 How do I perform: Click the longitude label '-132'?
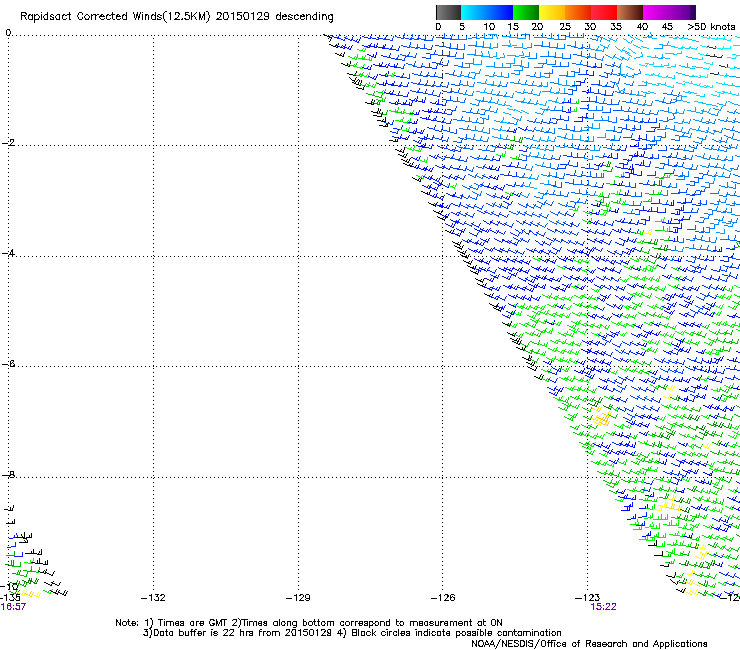pyautogui.click(x=153, y=598)
